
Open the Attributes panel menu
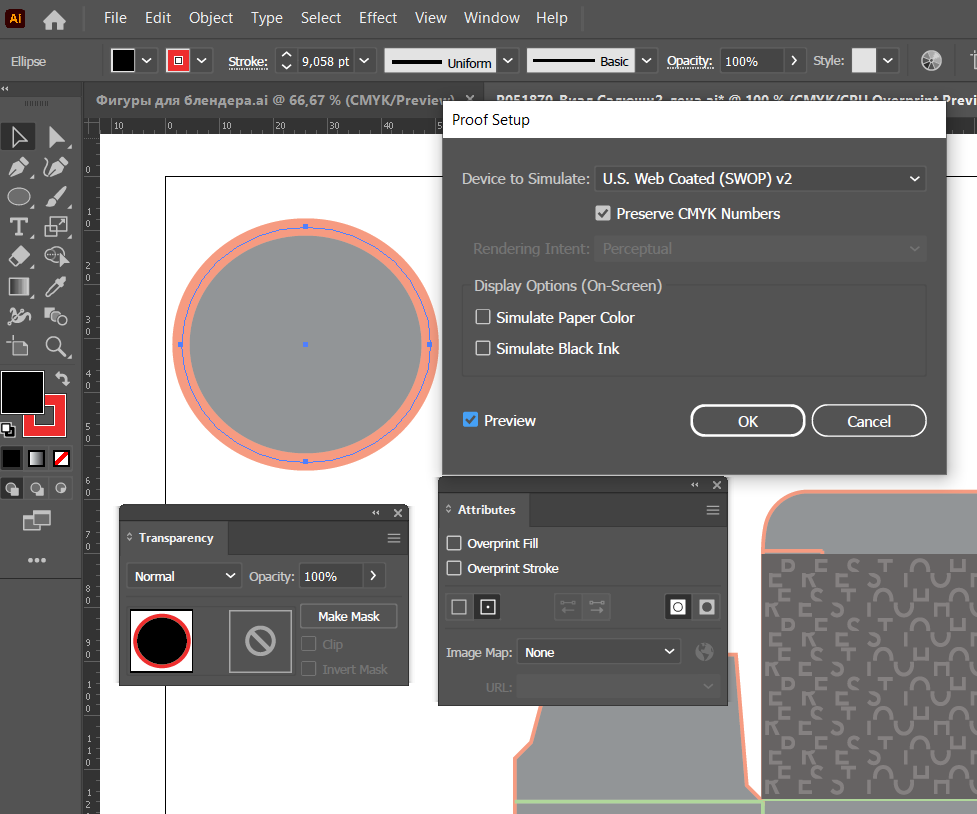tap(713, 510)
